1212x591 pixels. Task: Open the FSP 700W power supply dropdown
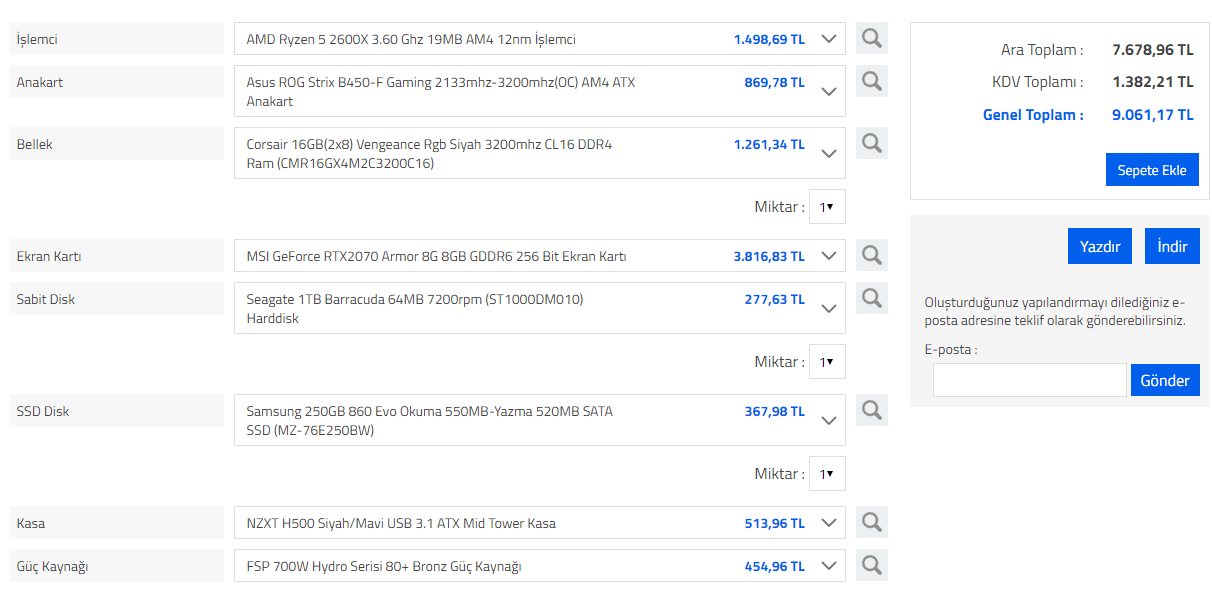point(540,566)
